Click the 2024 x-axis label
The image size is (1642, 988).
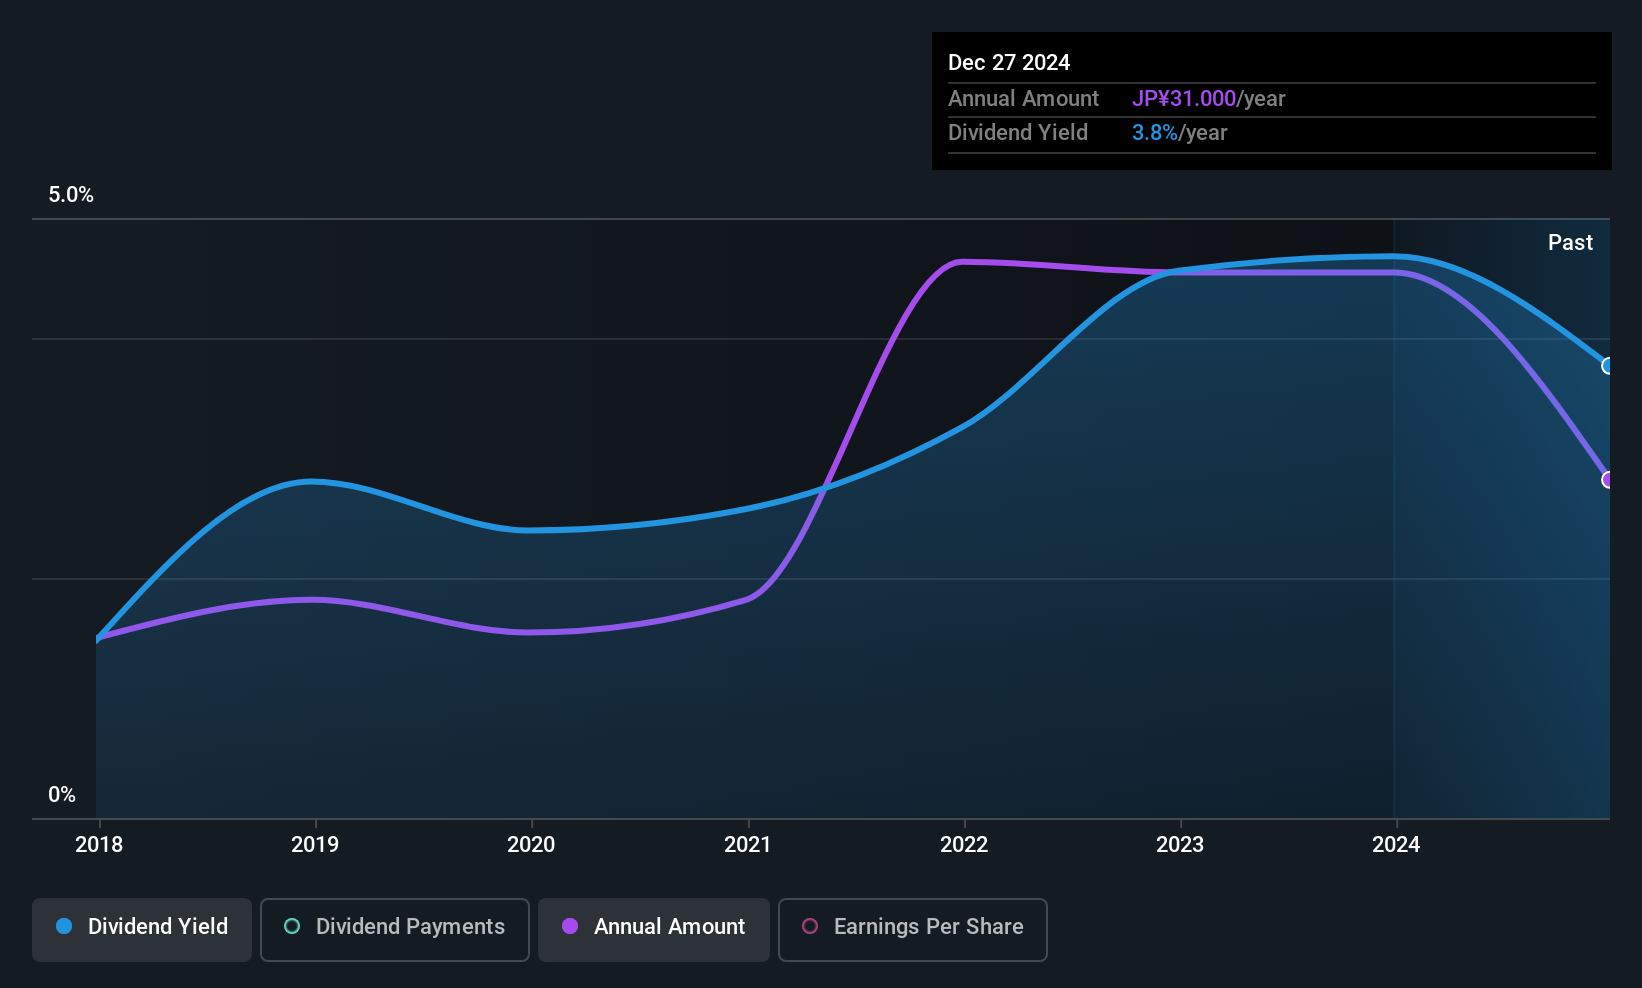1396,845
